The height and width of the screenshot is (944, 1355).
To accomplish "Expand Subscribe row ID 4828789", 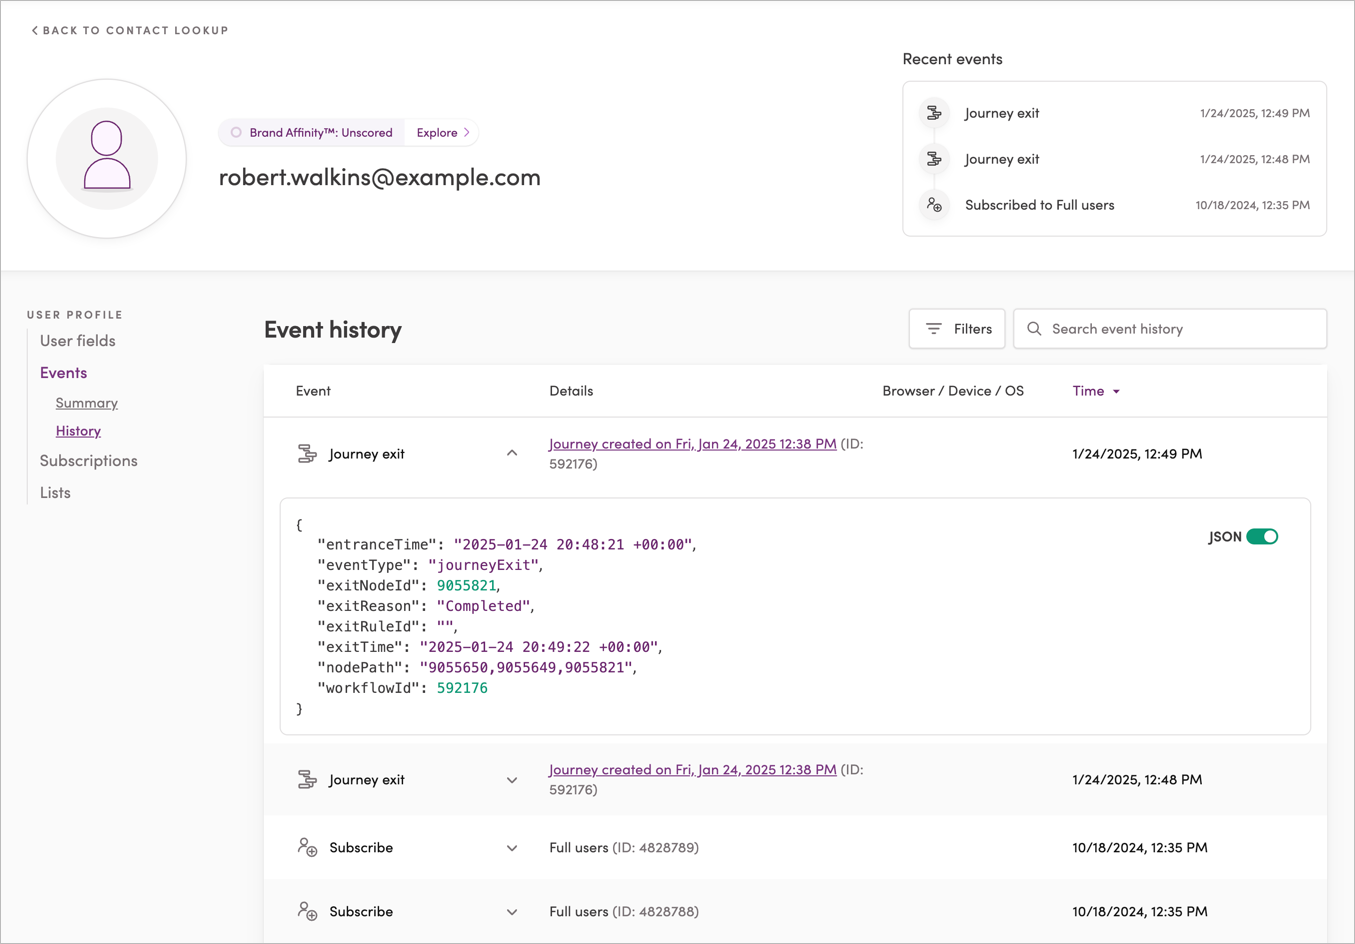I will pos(512,848).
